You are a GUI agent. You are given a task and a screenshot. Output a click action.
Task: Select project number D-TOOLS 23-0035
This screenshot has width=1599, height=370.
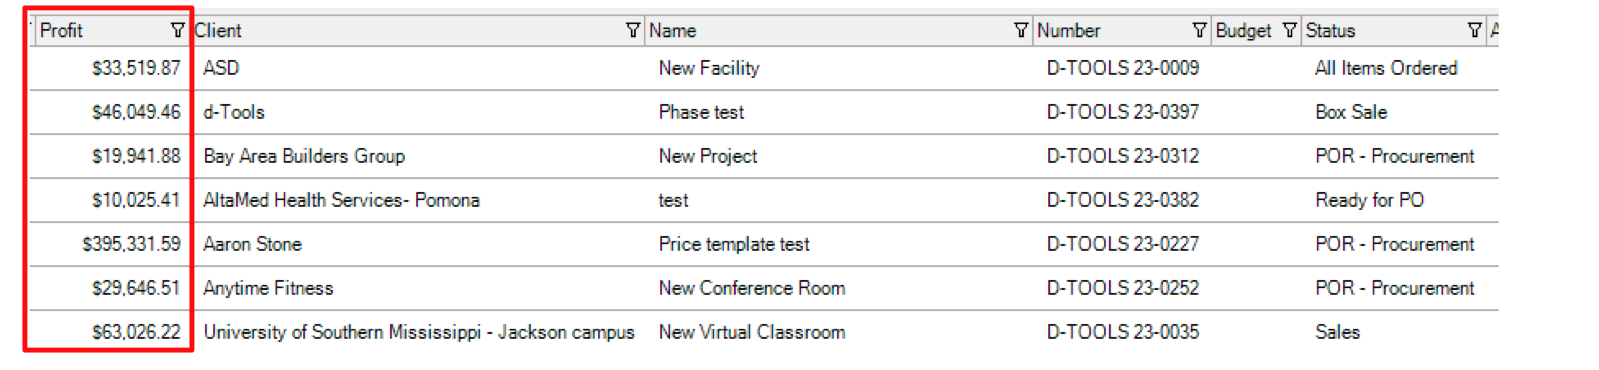[1123, 332]
